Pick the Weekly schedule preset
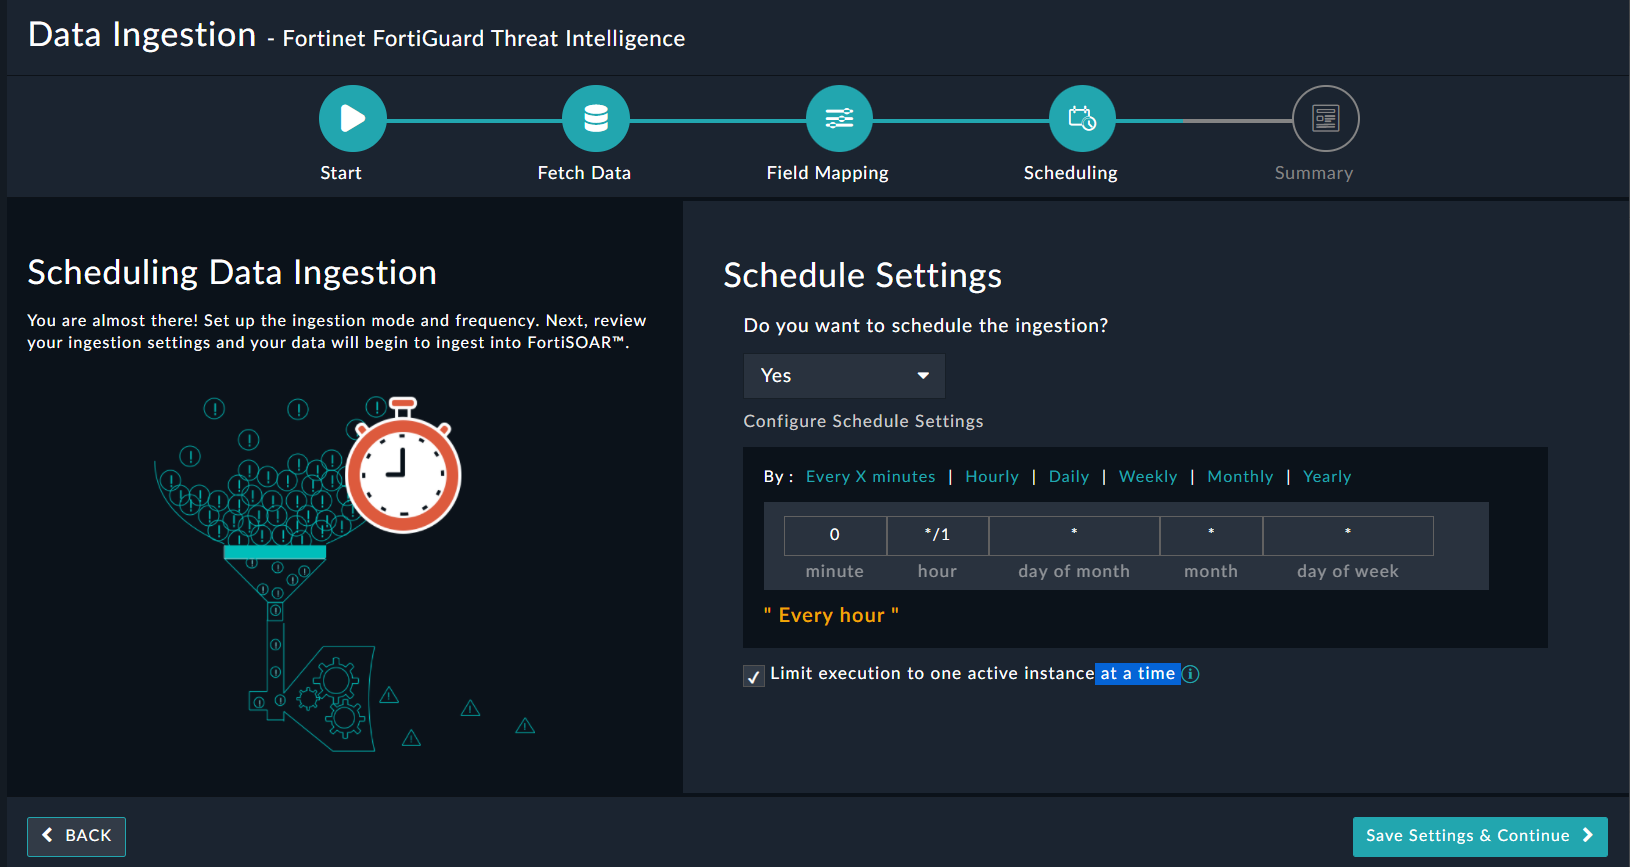Viewport: 1630px width, 867px height. (x=1147, y=477)
